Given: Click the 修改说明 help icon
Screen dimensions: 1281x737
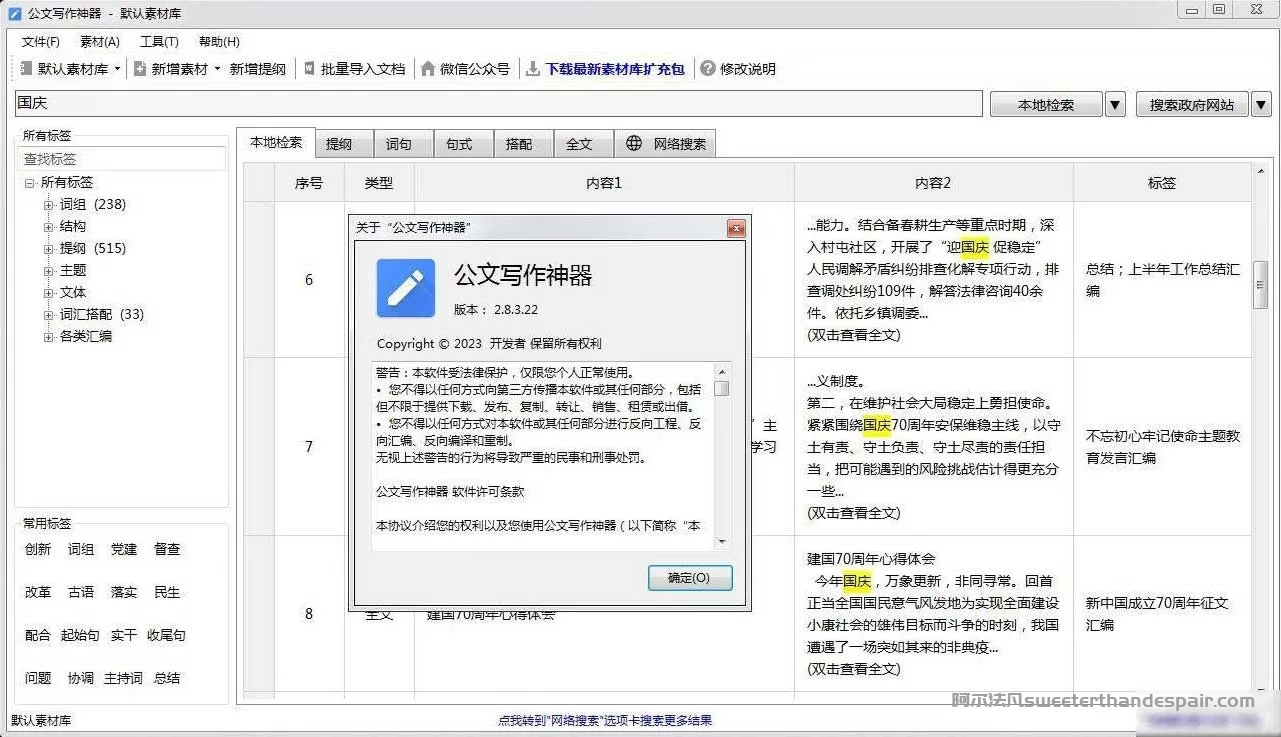Looking at the screenshot, I should pos(708,69).
